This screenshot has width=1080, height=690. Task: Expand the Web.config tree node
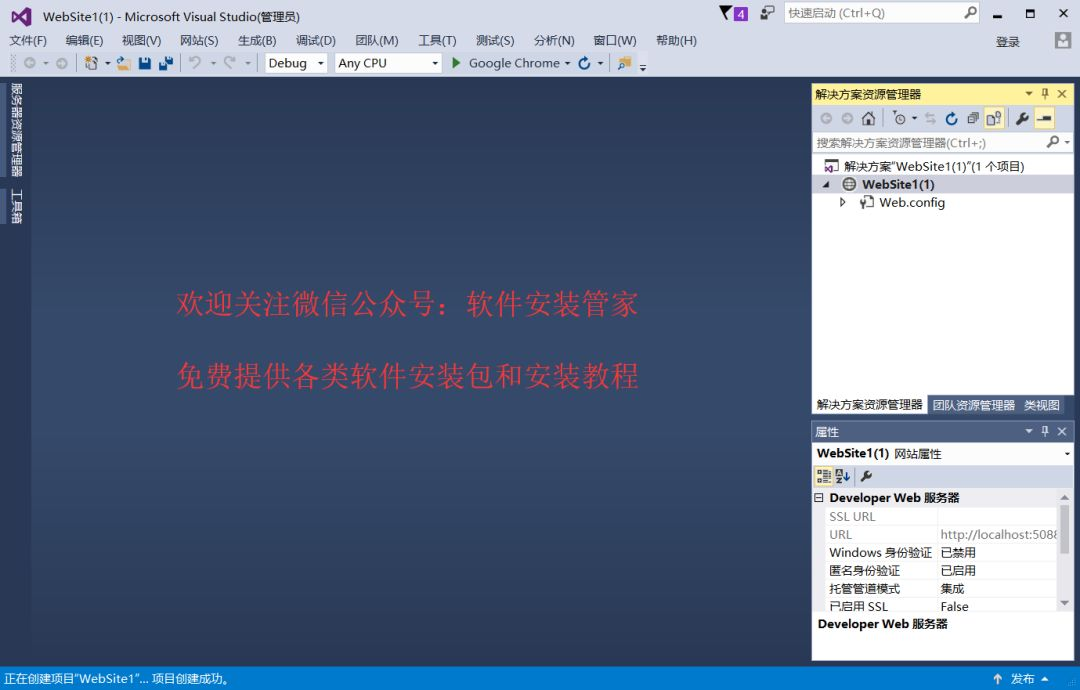pyautogui.click(x=842, y=202)
